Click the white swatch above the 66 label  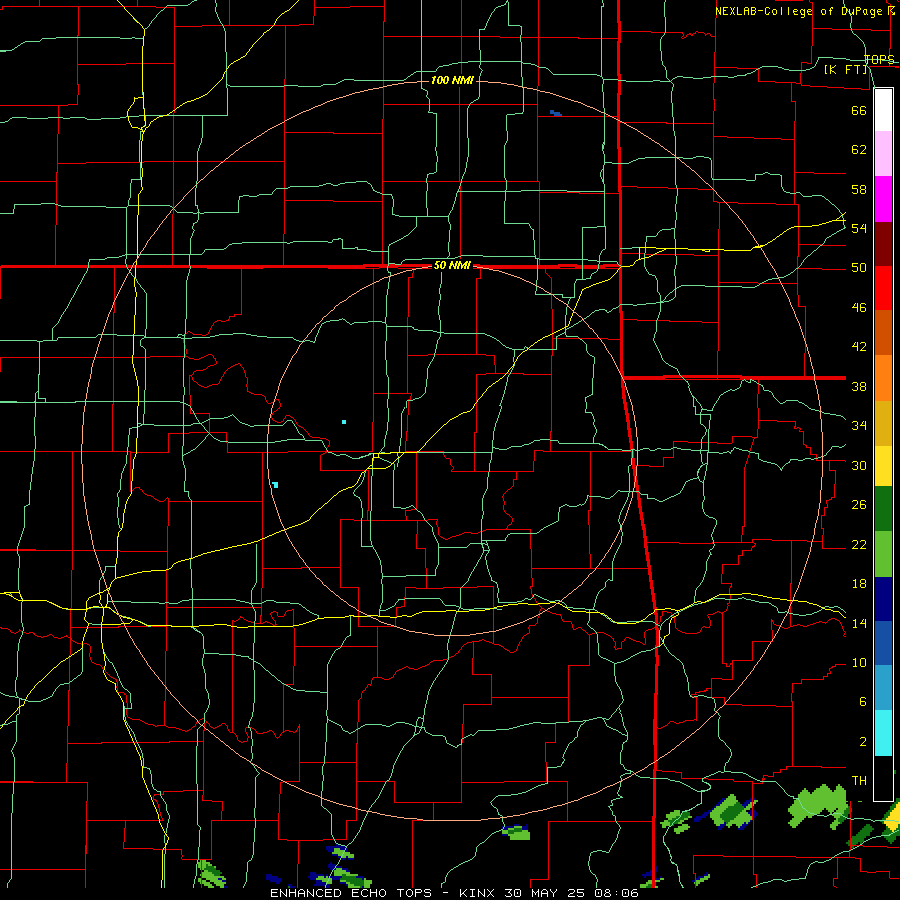(x=883, y=110)
